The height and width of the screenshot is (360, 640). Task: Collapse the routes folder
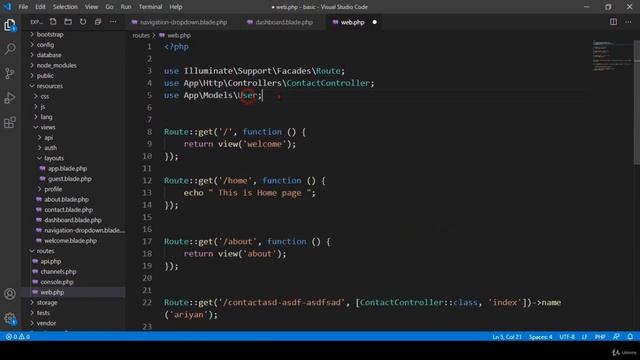click(45, 251)
